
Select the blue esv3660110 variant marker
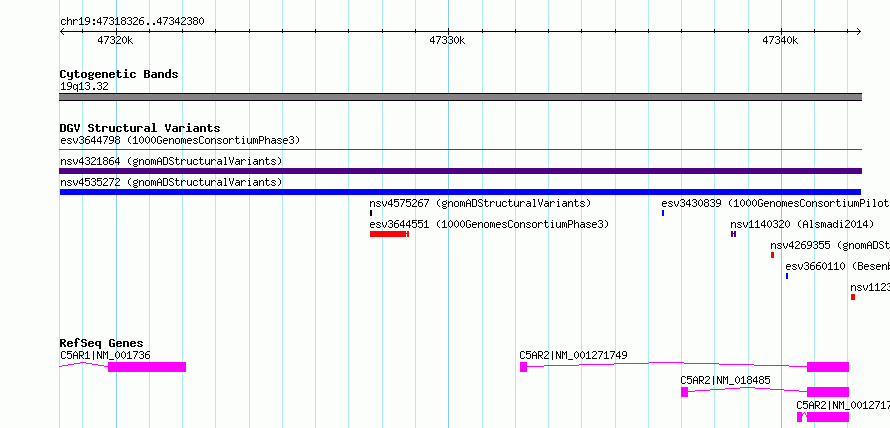point(787,276)
